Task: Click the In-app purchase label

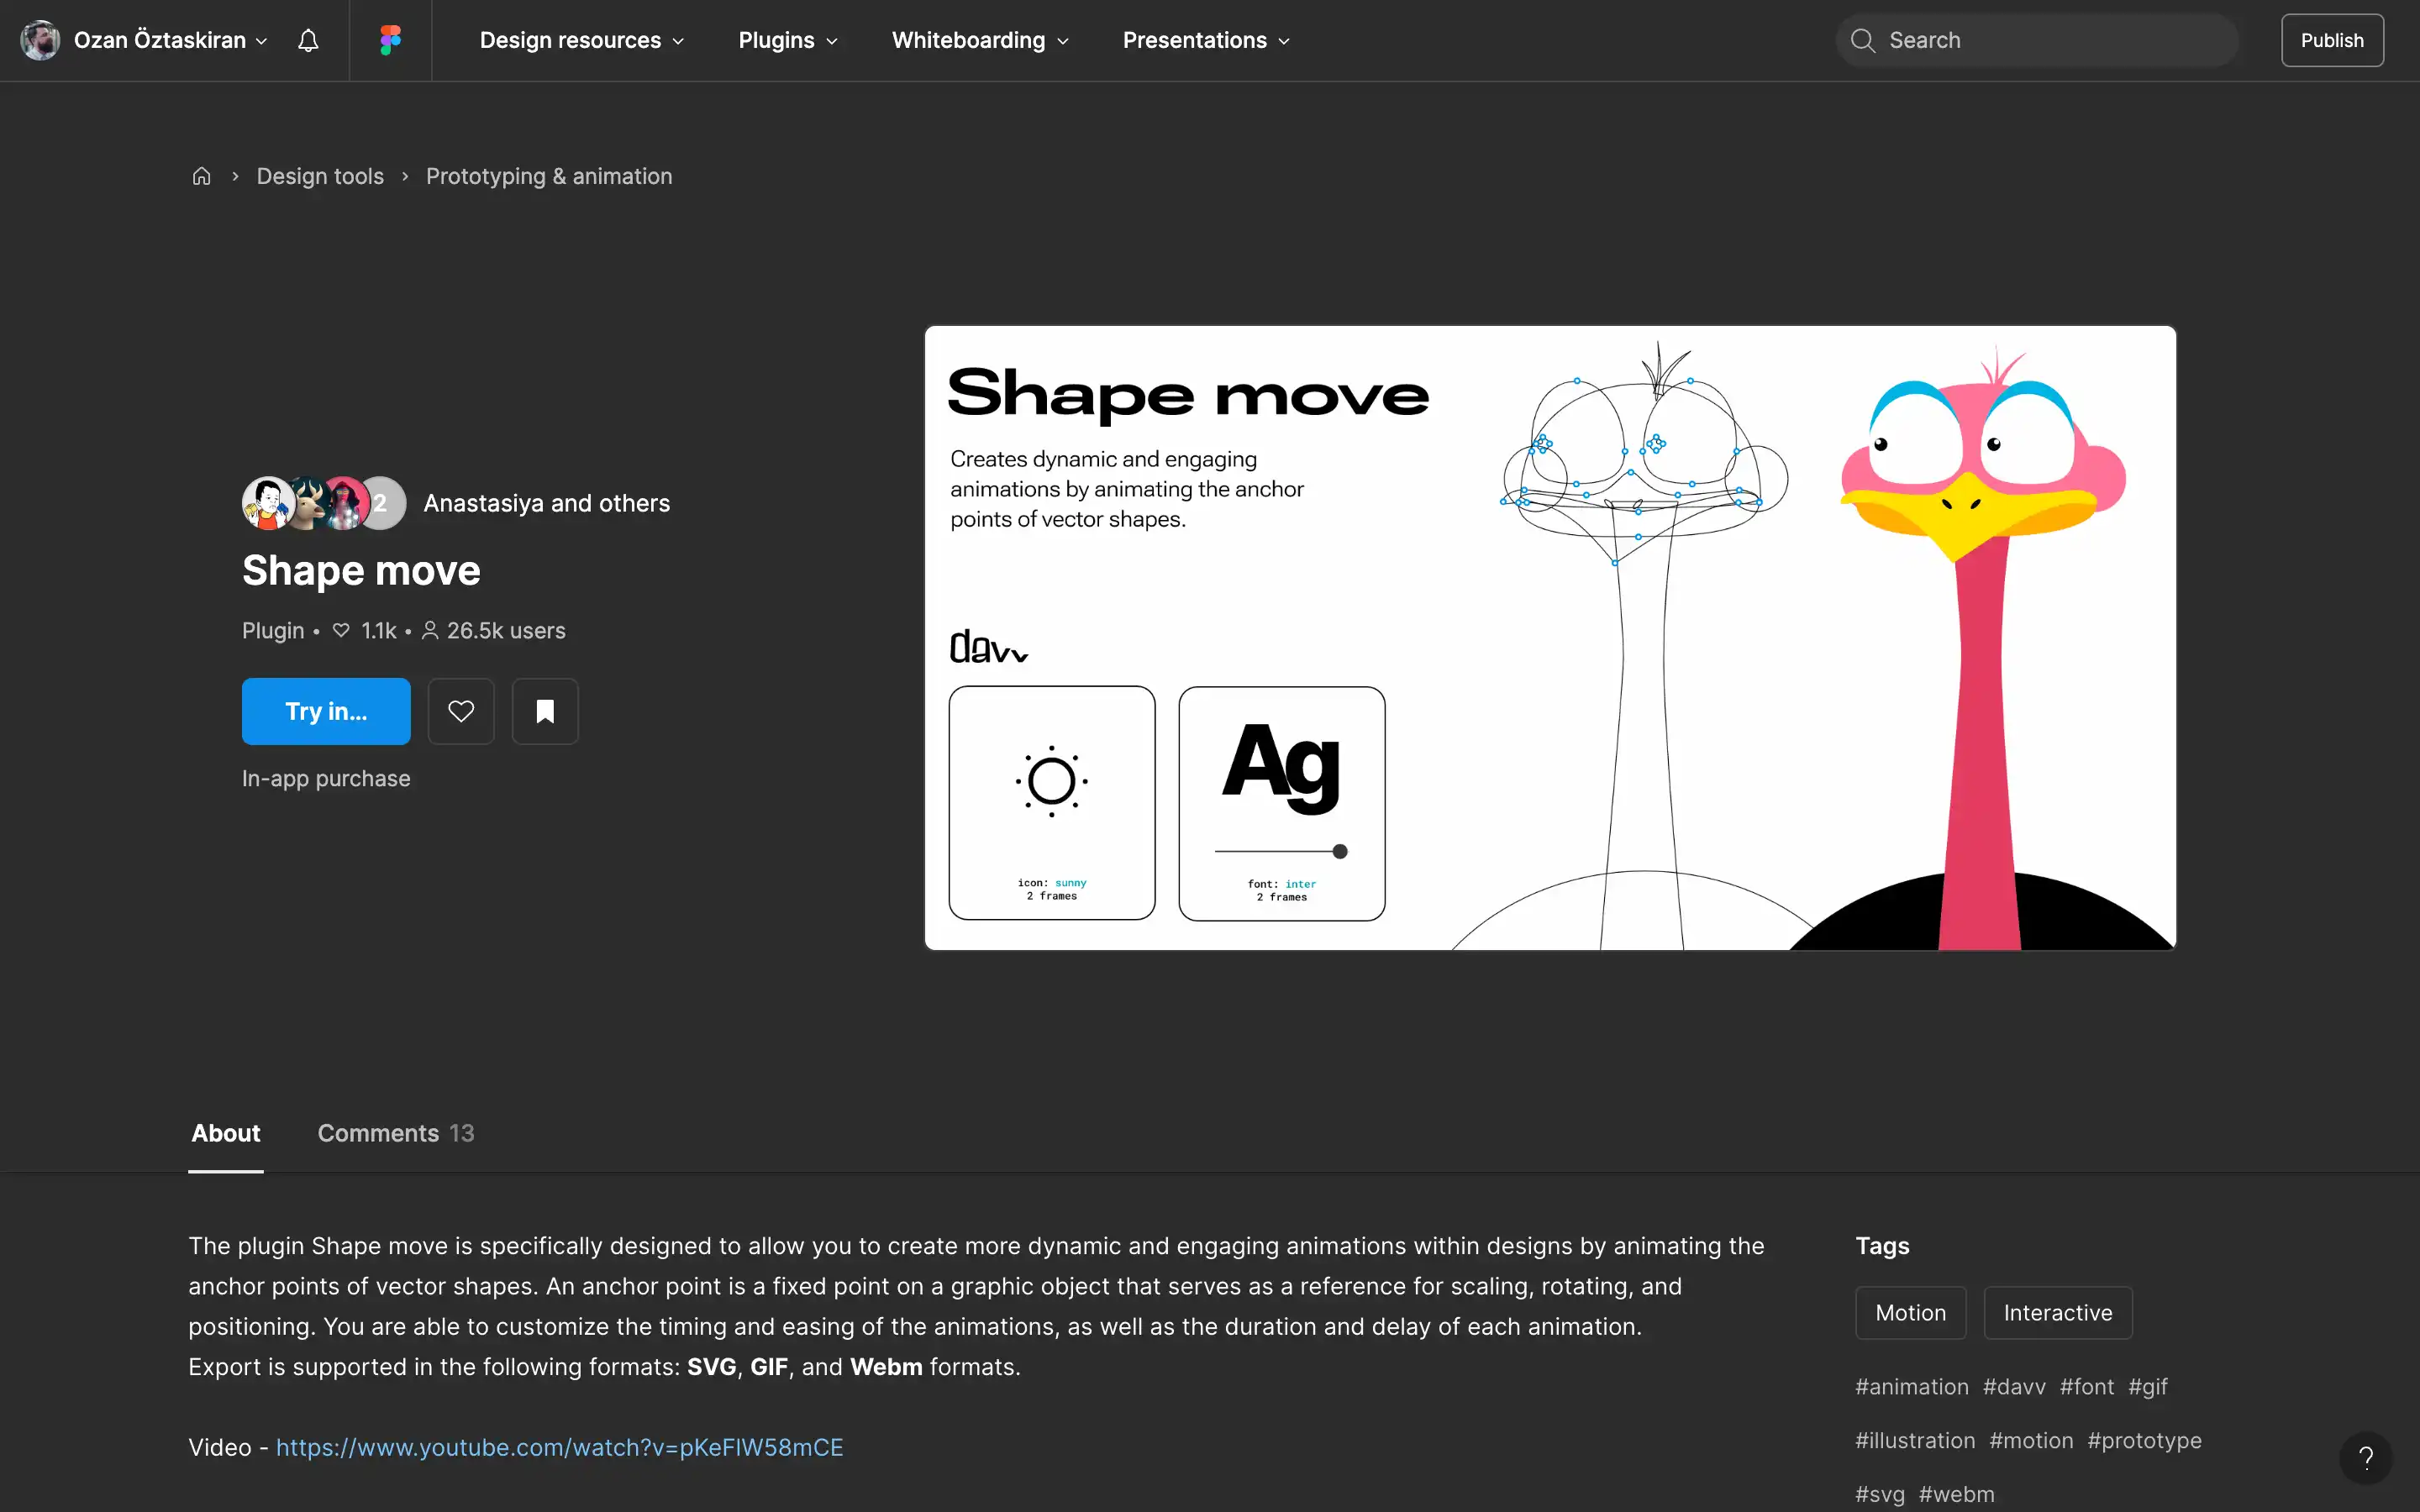Action: (x=326, y=778)
